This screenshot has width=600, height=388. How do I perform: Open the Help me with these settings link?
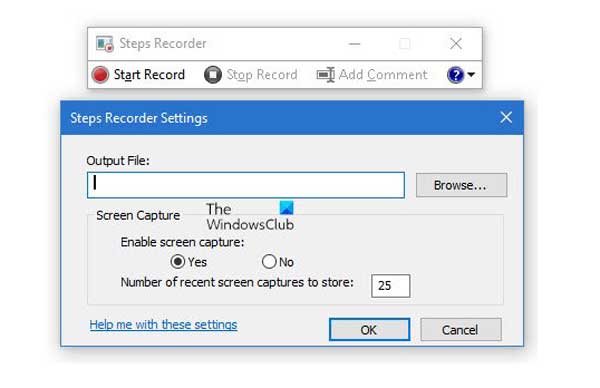click(163, 324)
